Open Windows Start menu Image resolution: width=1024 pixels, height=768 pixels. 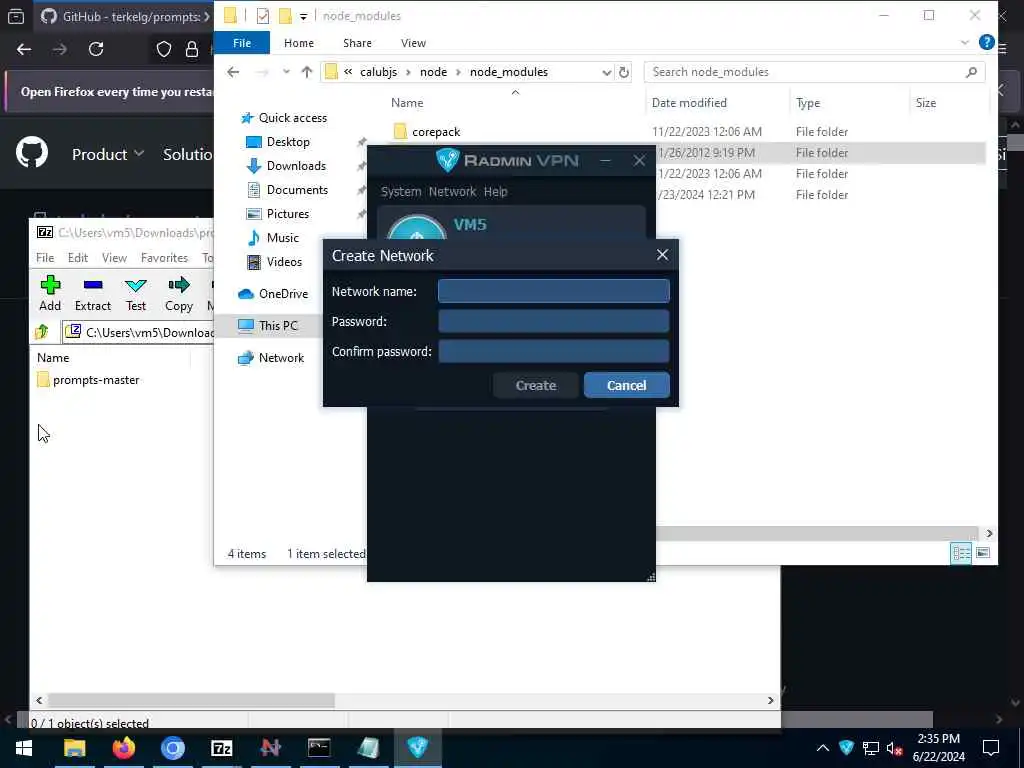click(24, 748)
